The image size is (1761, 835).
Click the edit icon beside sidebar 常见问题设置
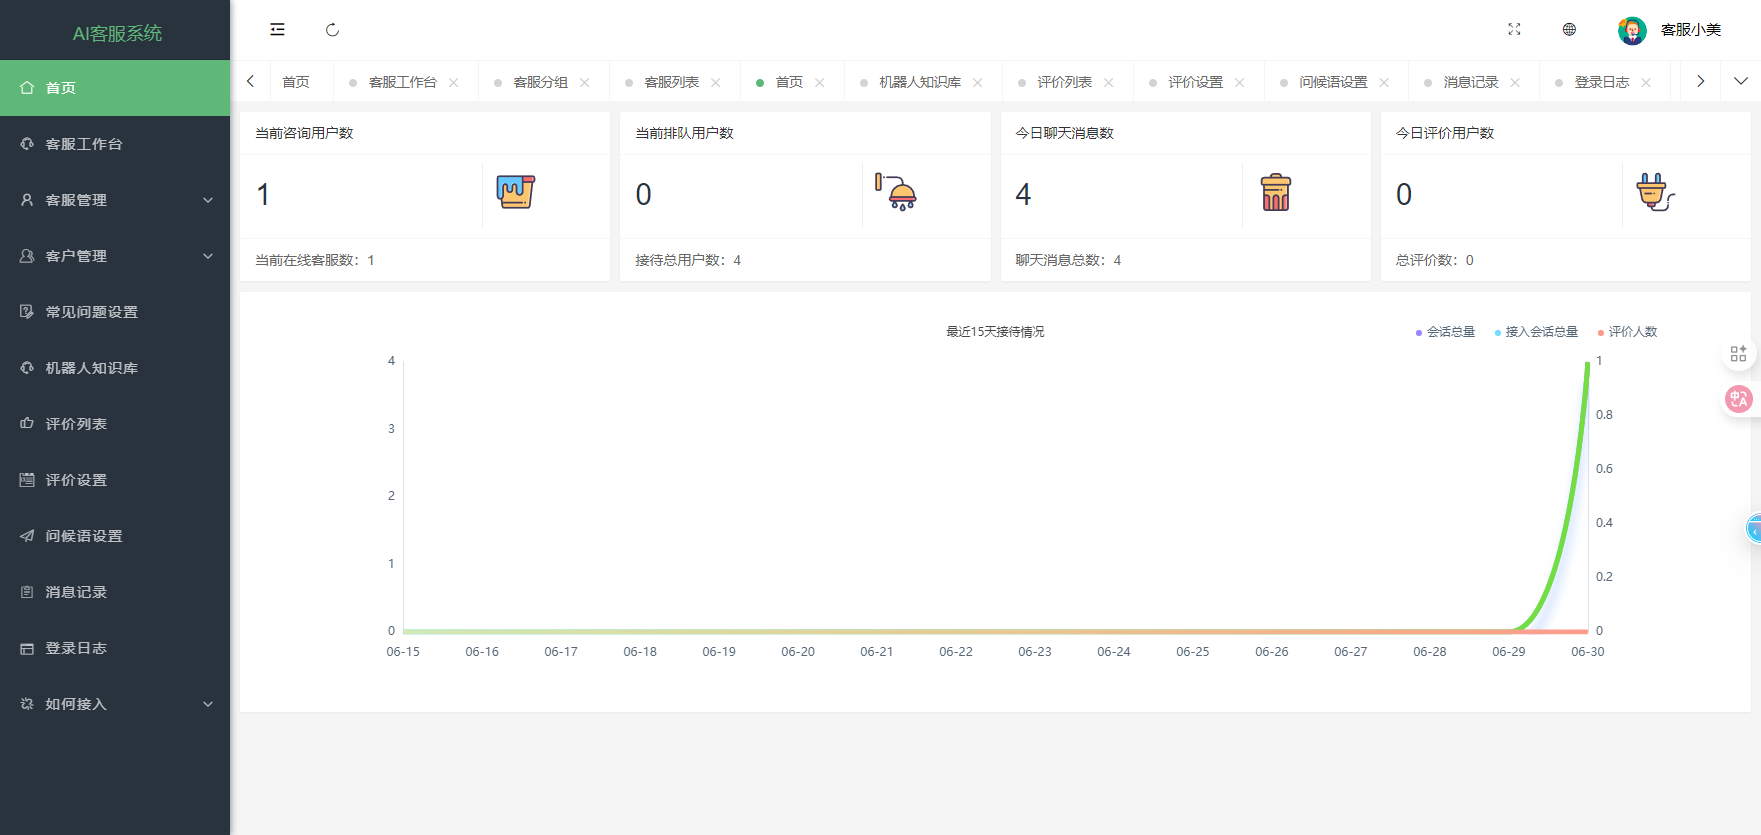pyautogui.click(x=27, y=312)
